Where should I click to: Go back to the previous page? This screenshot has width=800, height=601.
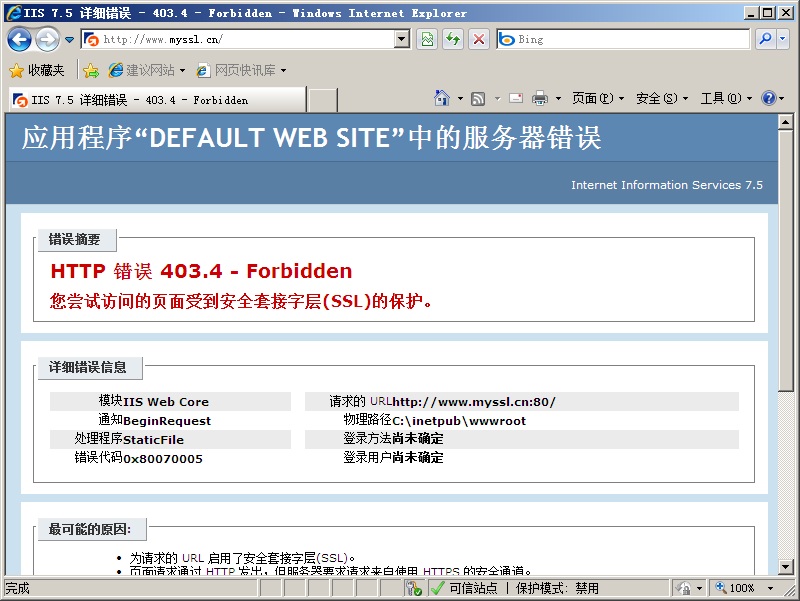[19, 39]
